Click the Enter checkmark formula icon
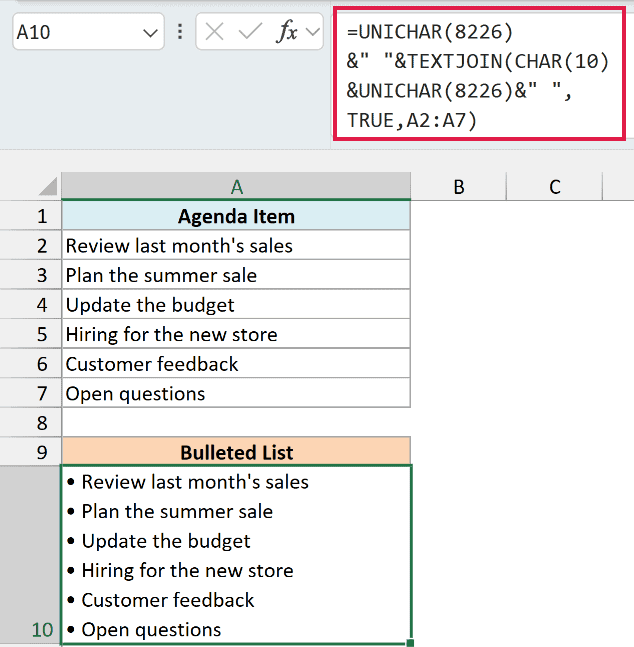634x647 pixels. click(251, 31)
